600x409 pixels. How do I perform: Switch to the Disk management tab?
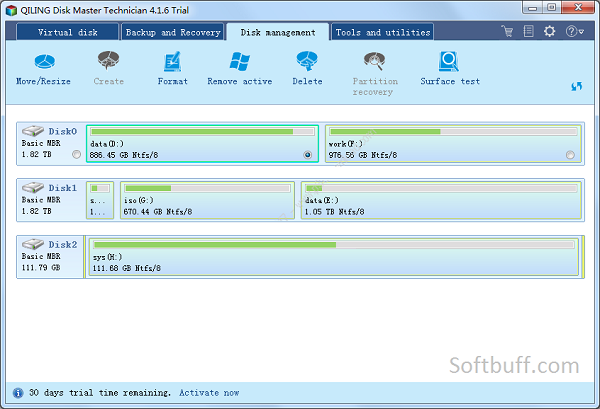(278, 32)
